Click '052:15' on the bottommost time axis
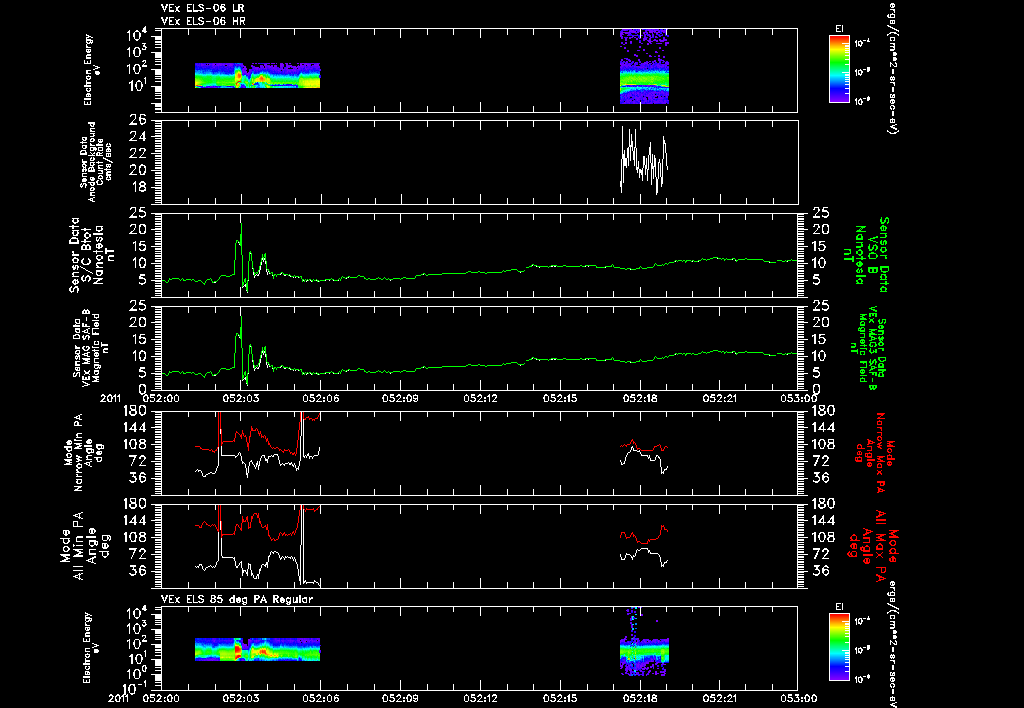The width and height of the screenshot is (1024, 708). [x=560, y=698]
